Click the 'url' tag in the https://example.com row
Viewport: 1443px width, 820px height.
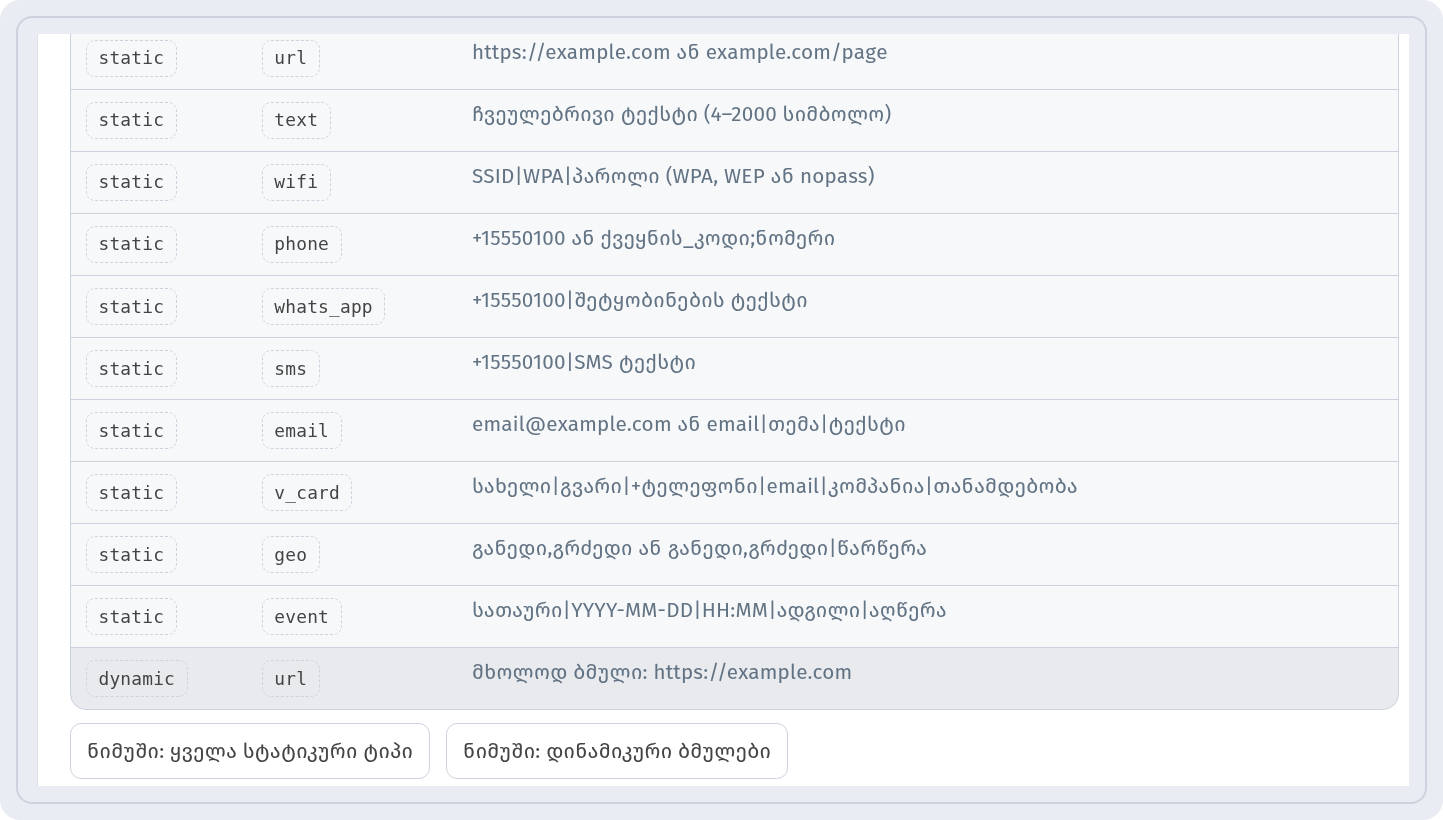coord(291,58)
